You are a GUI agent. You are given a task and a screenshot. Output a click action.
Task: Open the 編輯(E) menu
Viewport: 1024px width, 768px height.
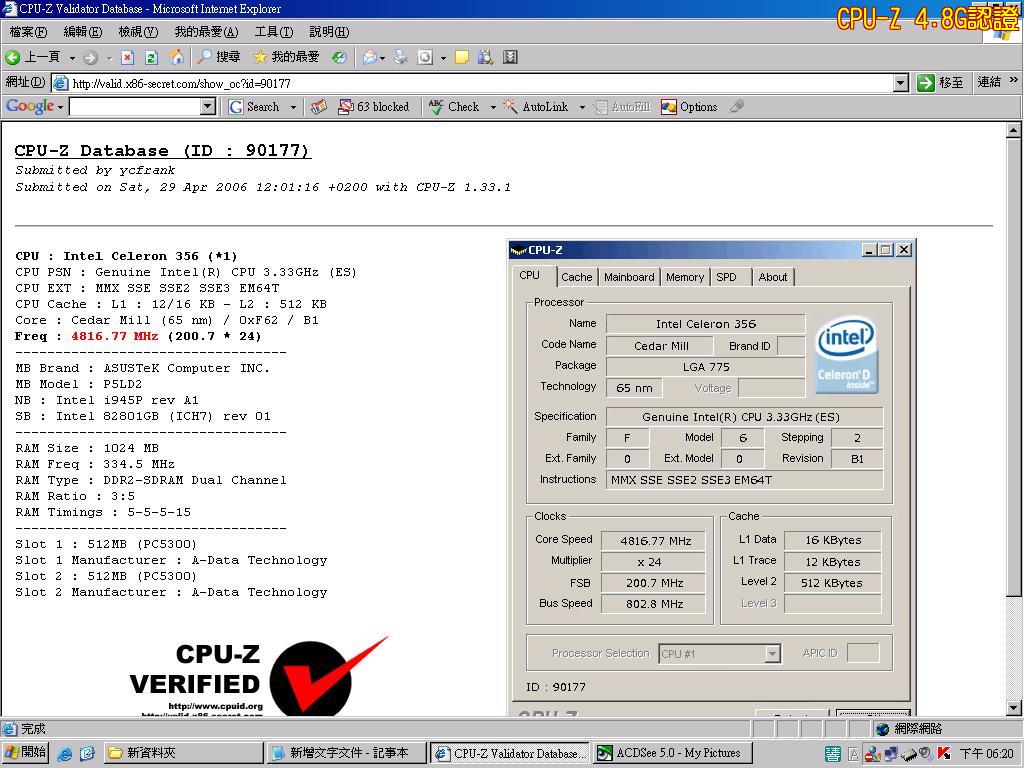pyautogui.click(x=83, y=32)
